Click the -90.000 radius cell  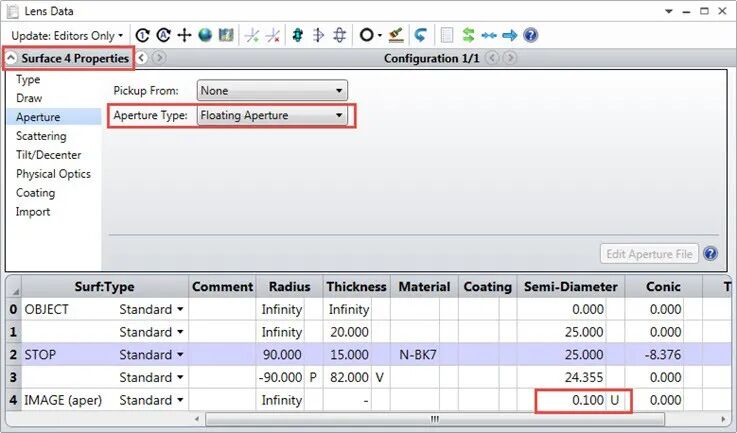pyautogui.click(x=282, y=378)
